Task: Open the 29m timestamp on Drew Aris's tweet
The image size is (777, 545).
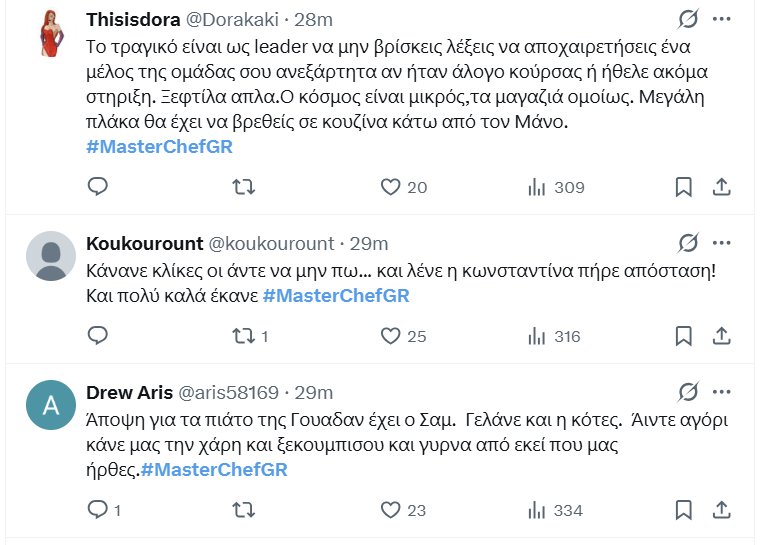Action: click(x=315, y=392)
